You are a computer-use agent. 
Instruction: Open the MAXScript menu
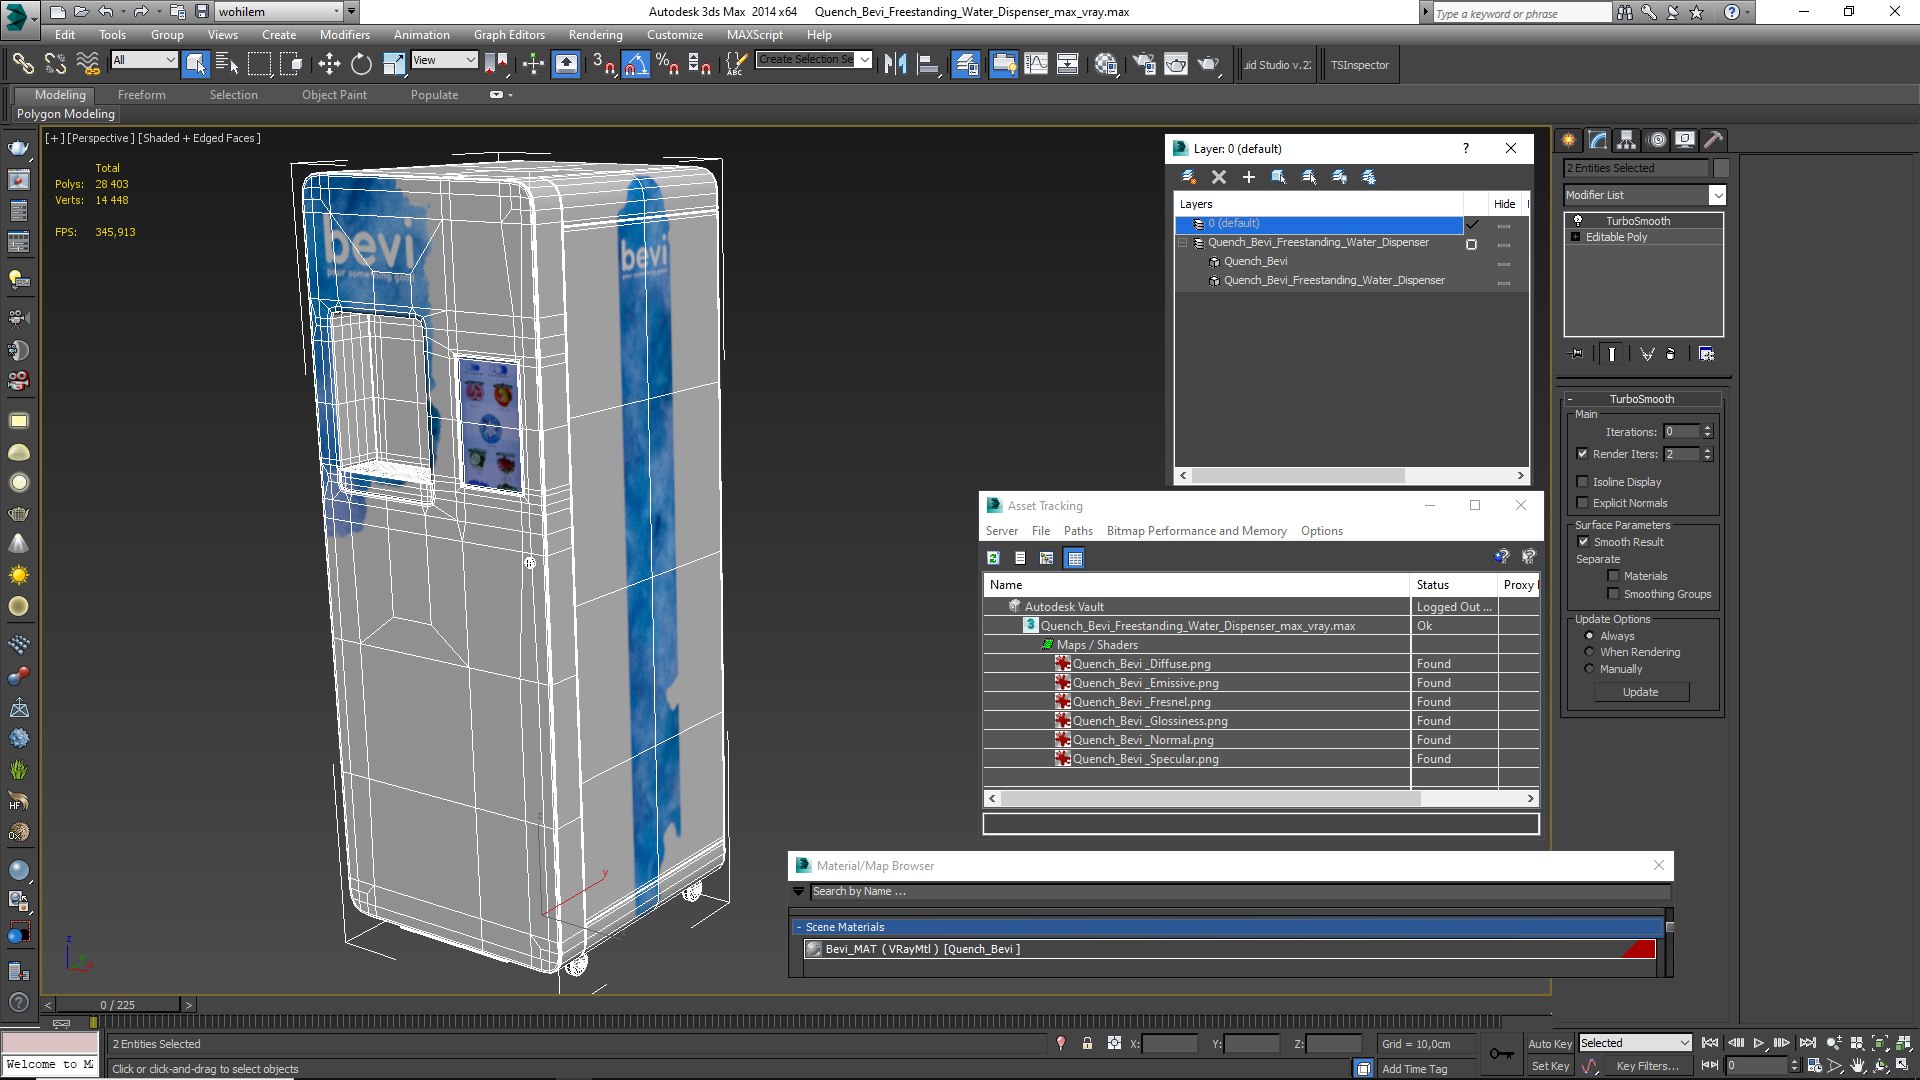755,34
